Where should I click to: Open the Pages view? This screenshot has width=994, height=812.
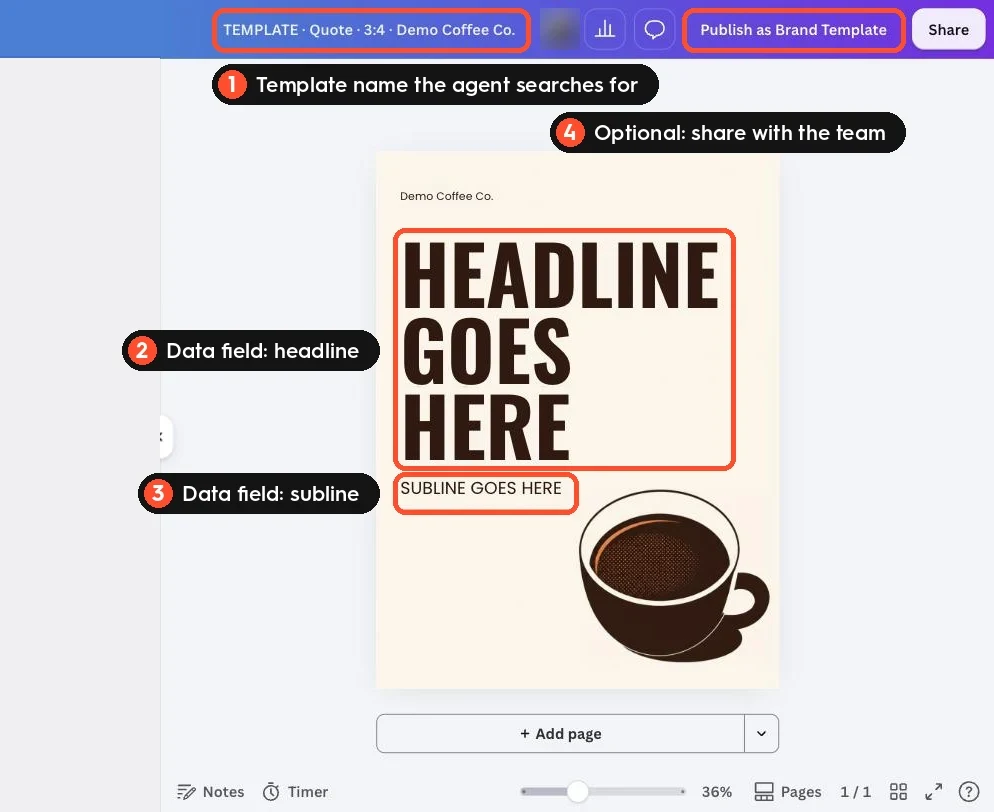pos(787,792)
